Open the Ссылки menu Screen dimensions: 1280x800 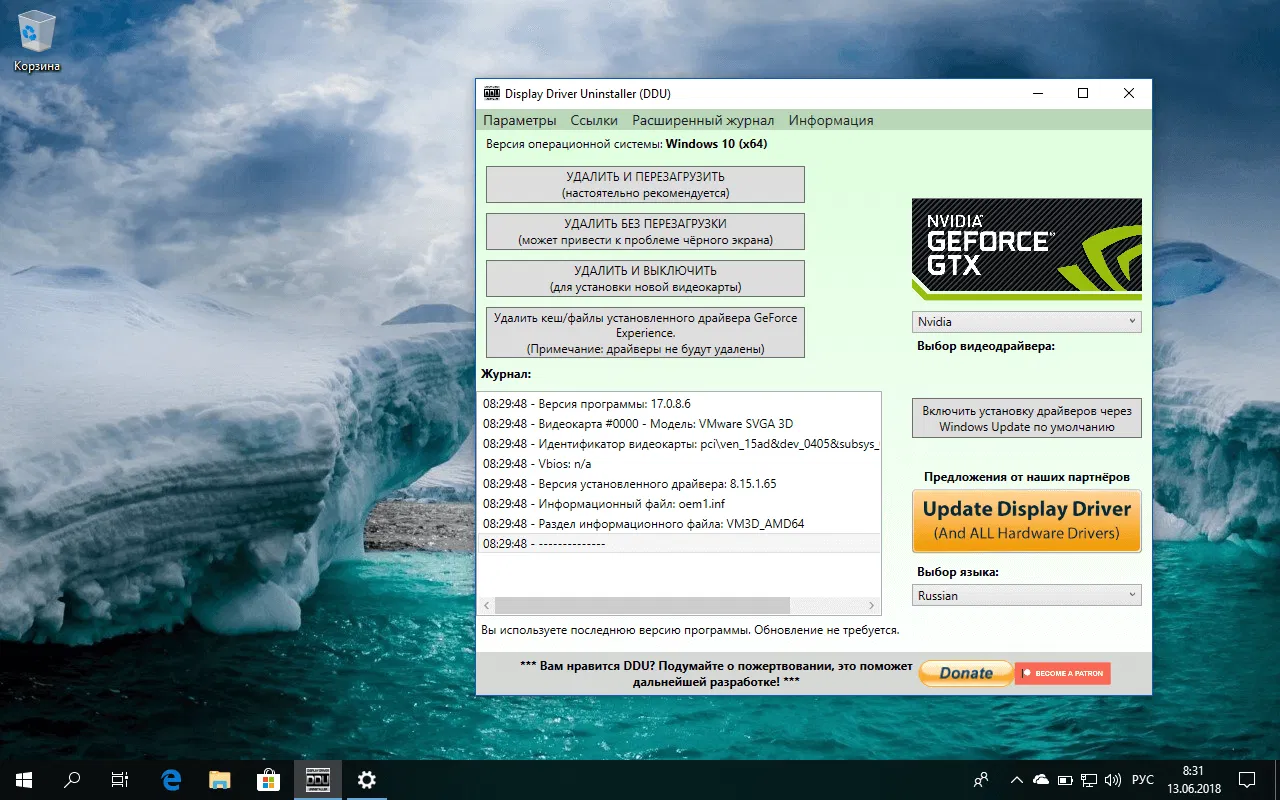(x=594, y=119)
